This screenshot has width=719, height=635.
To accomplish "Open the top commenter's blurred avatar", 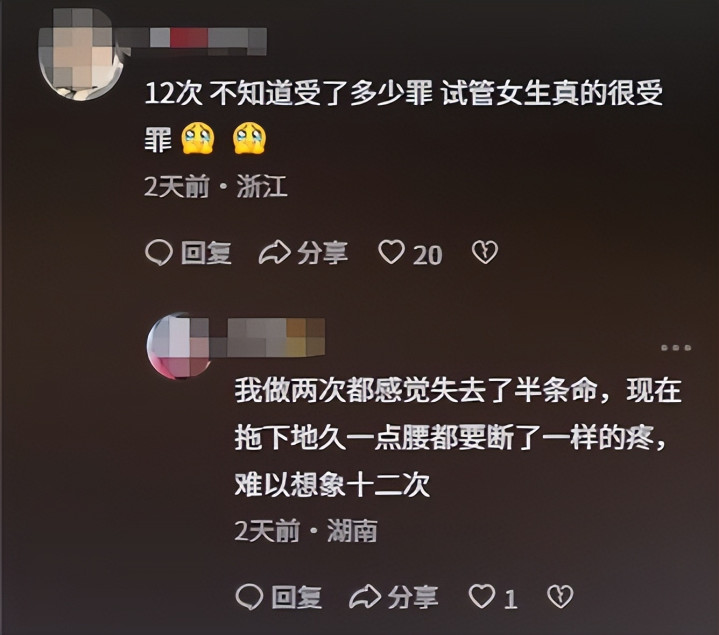I will (x=82, y=54).
